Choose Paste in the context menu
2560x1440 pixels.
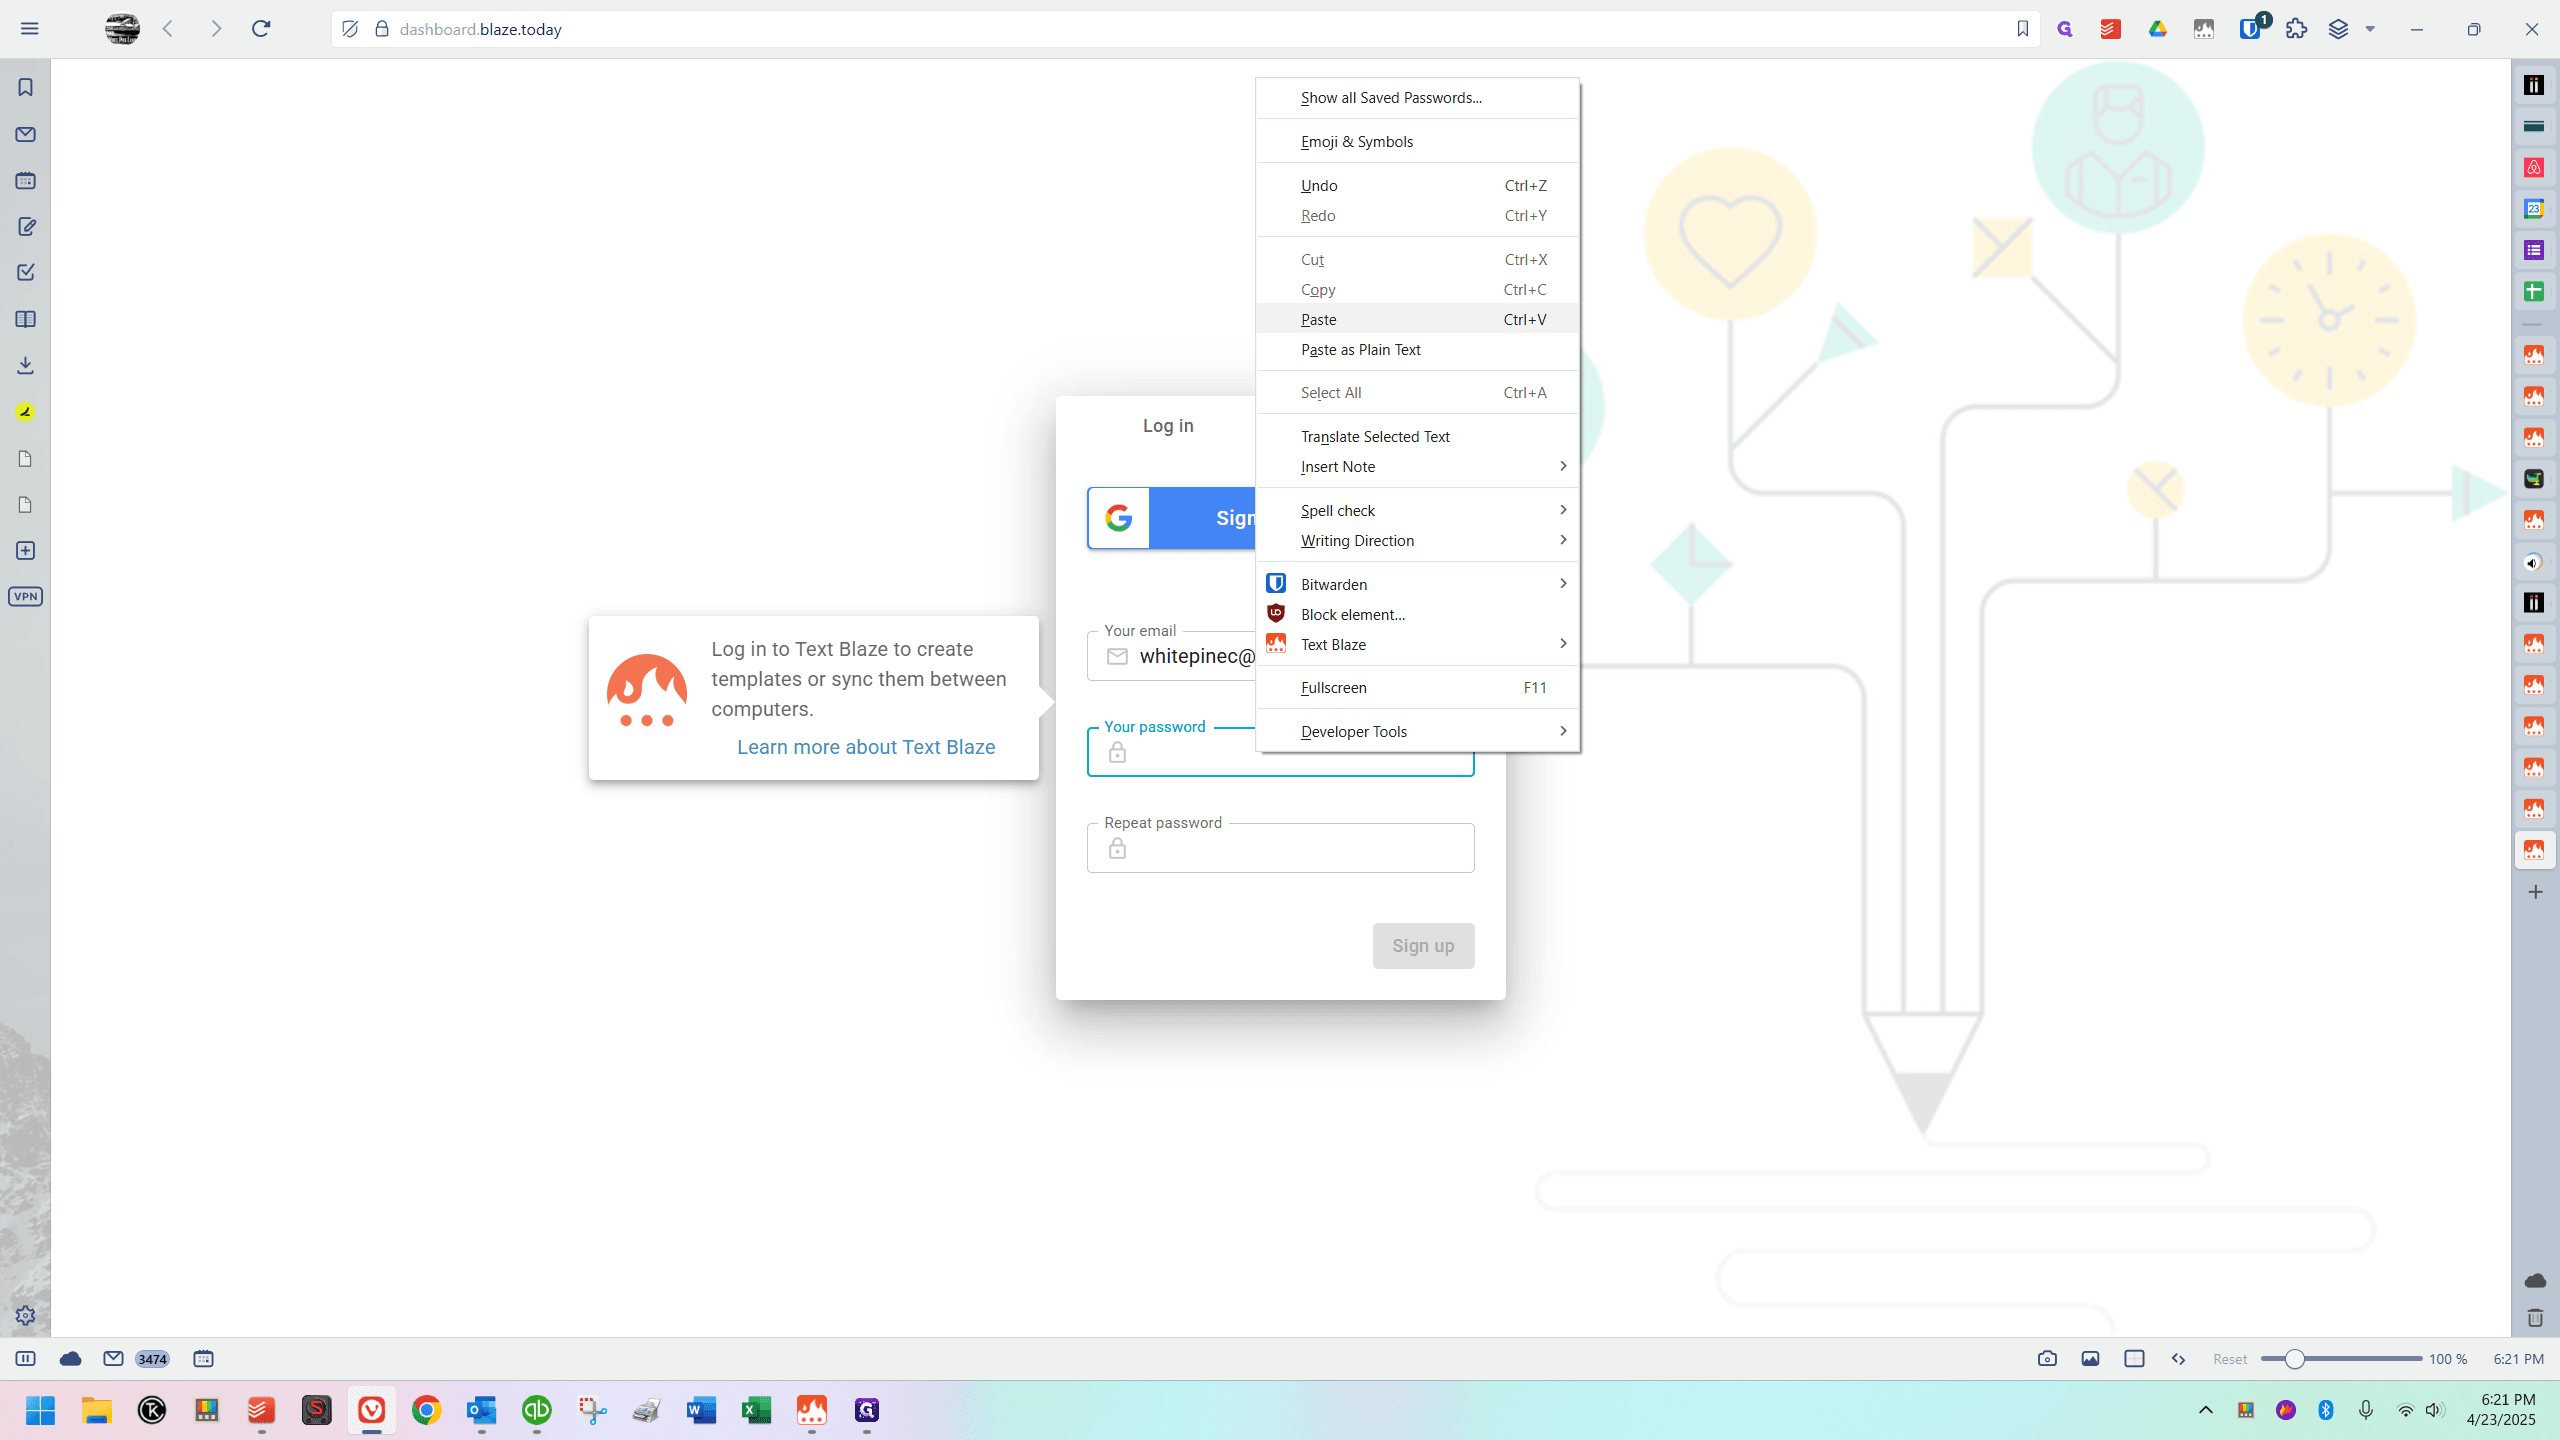pyautogui.click(x=1417, y=319)
